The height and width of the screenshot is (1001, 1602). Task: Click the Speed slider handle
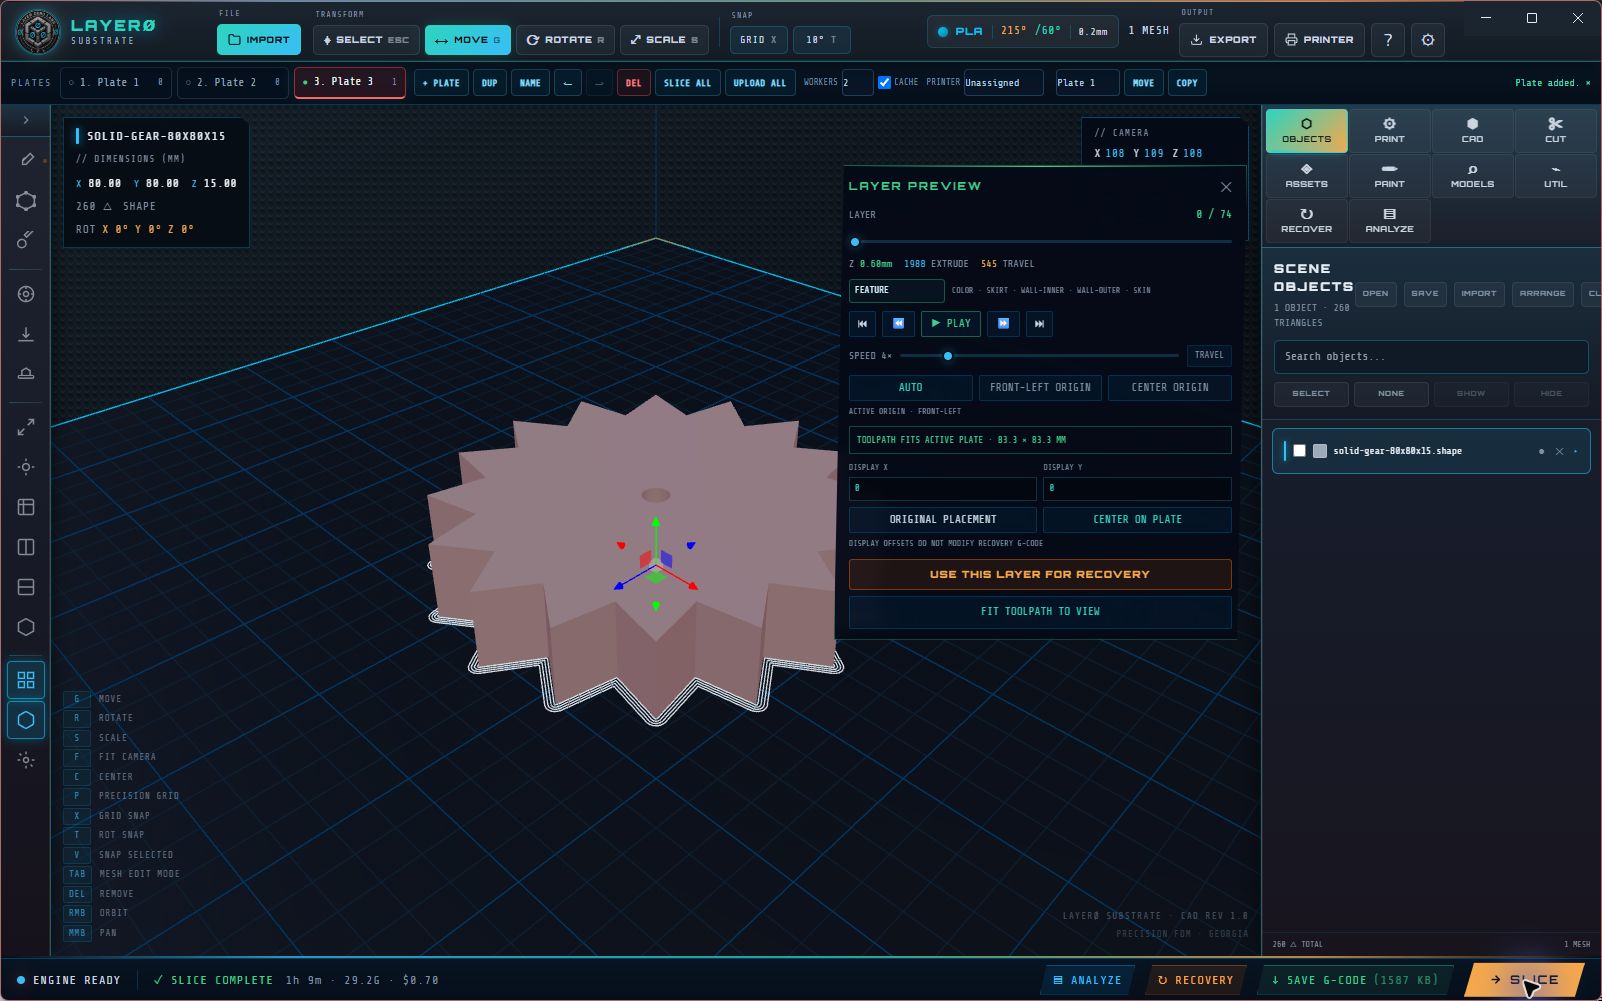click(x=948, y=356)
